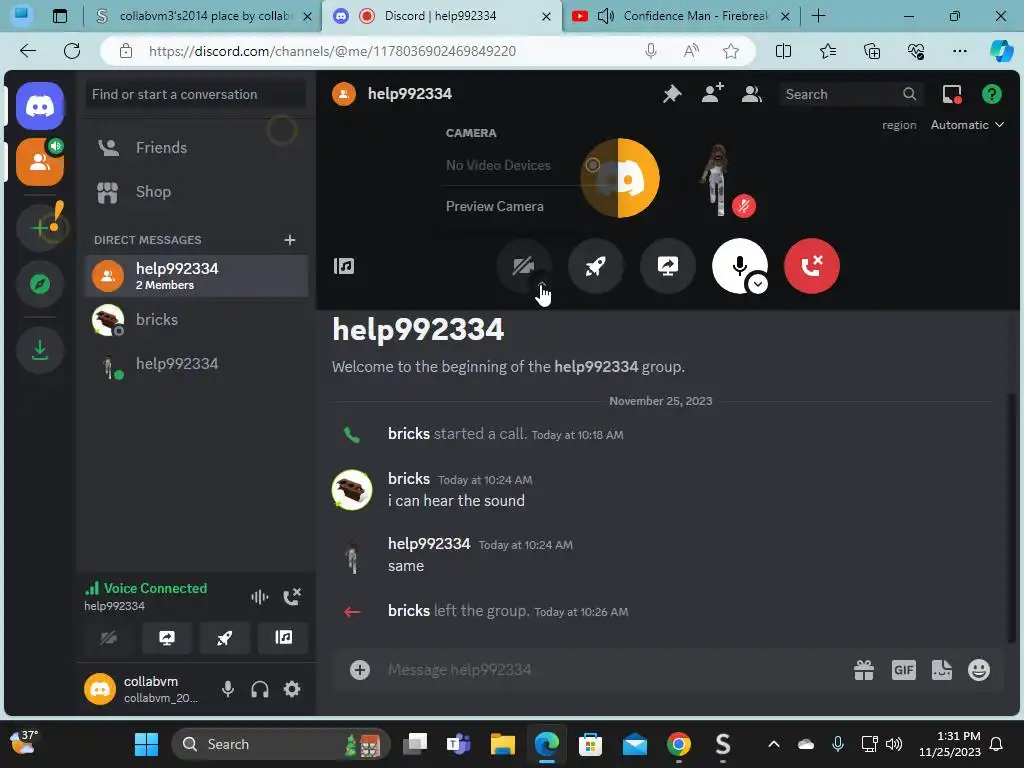Open a new browser tab
The width and height of the screenshot is (1024, 768).
pyautogui.click(x=818, y=16)
